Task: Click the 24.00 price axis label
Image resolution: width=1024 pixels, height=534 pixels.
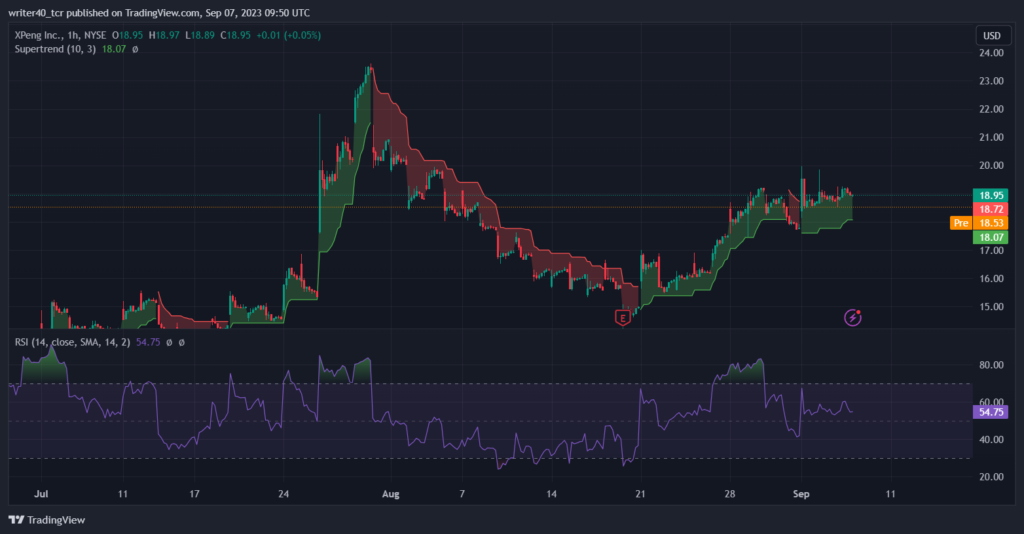Action: [991, 53]
